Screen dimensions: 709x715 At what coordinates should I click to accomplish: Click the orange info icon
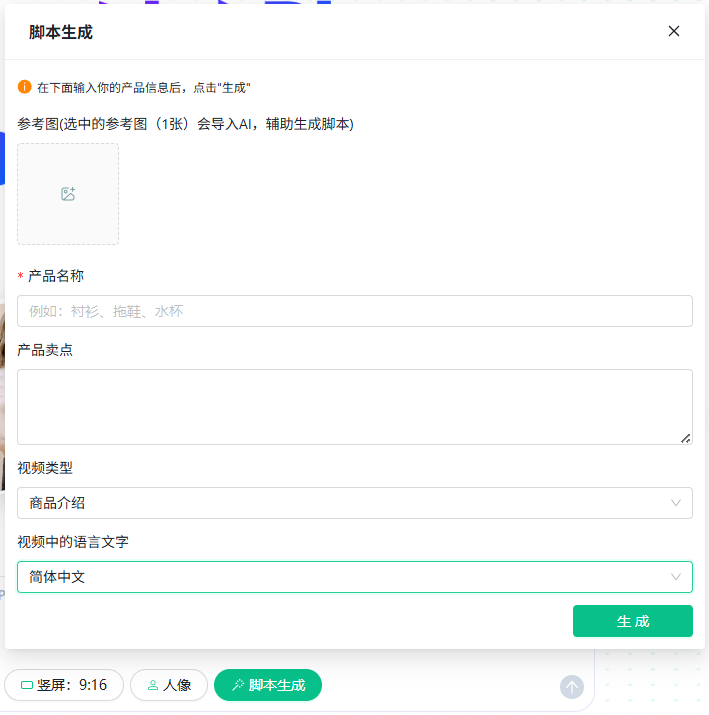coord(25,87)
